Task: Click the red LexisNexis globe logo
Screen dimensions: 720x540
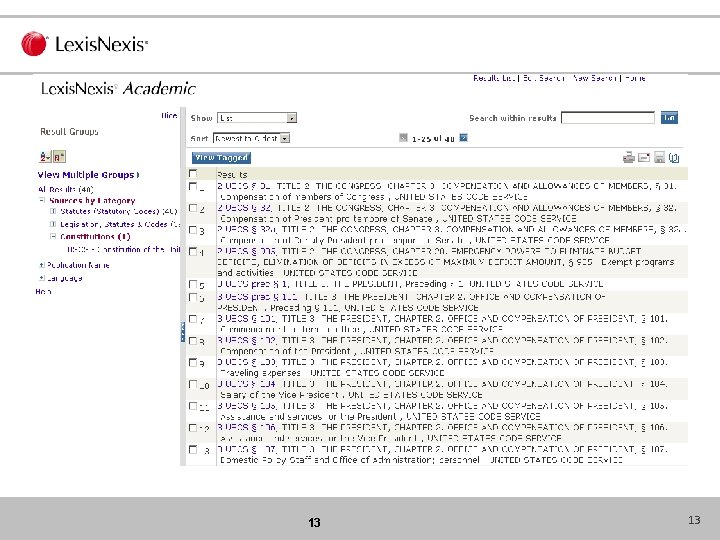Action: click(x=34, y=44)
